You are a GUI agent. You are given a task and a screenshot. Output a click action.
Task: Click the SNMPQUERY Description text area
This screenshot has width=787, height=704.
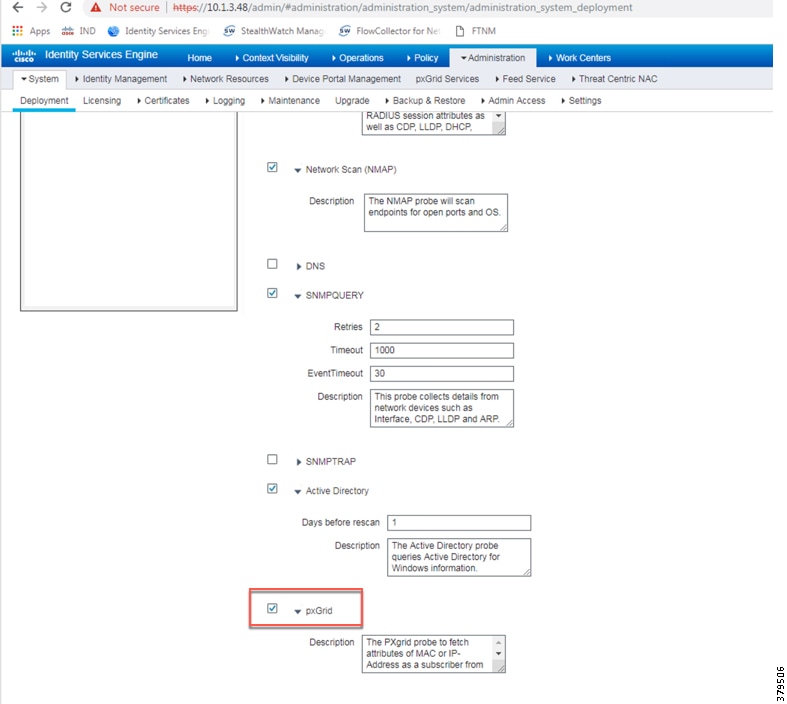(442, 408)
